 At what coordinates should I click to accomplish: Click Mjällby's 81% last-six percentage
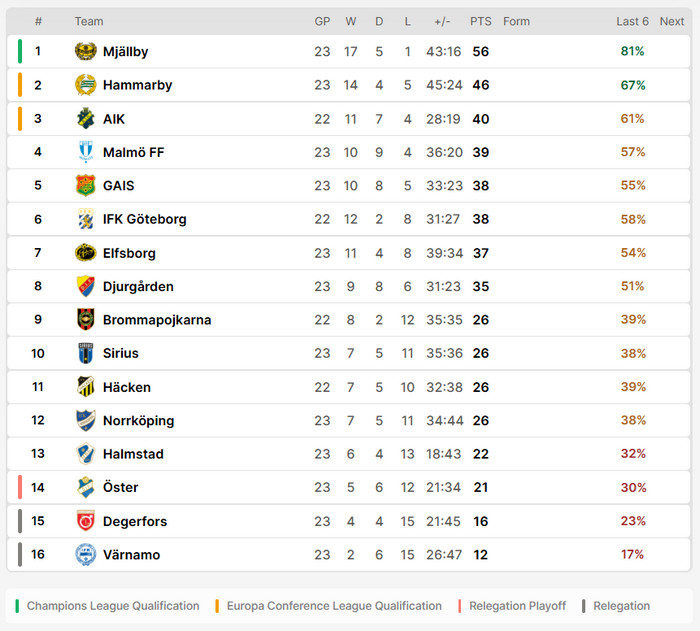(x=632, y=52)
